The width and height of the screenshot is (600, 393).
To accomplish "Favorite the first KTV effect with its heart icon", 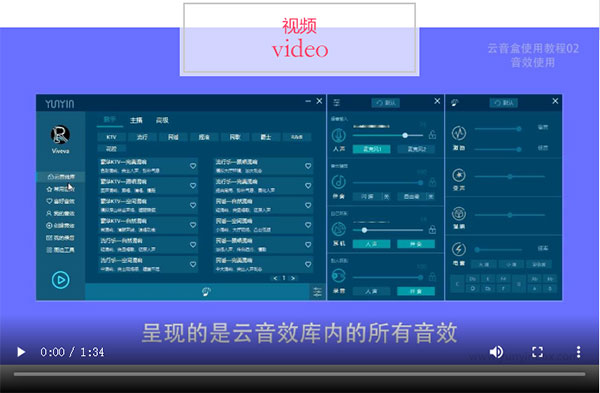I will point(193,166).
